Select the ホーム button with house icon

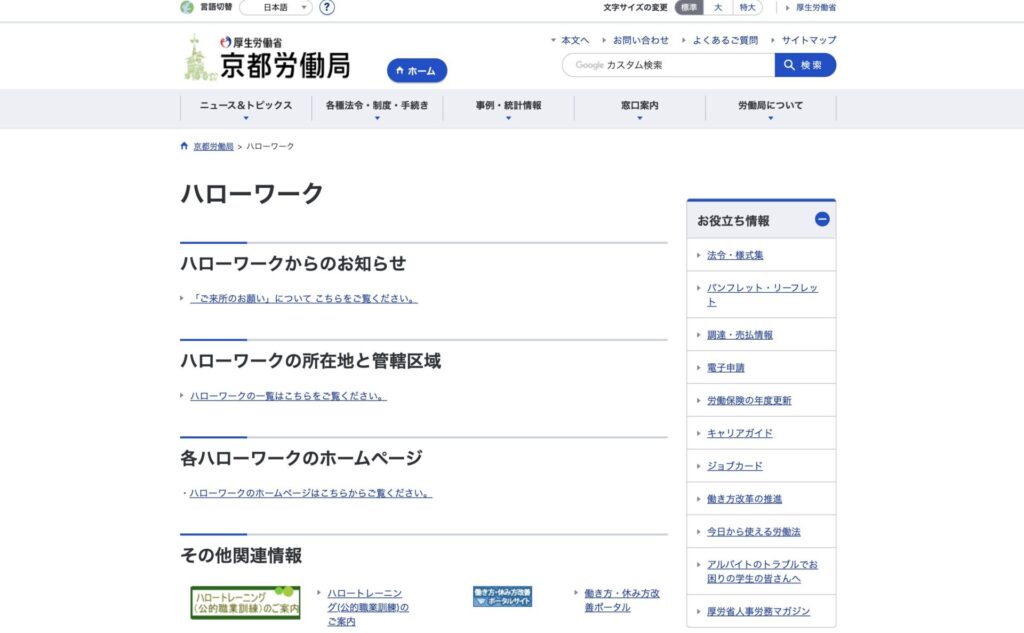(x=416, y=71)
